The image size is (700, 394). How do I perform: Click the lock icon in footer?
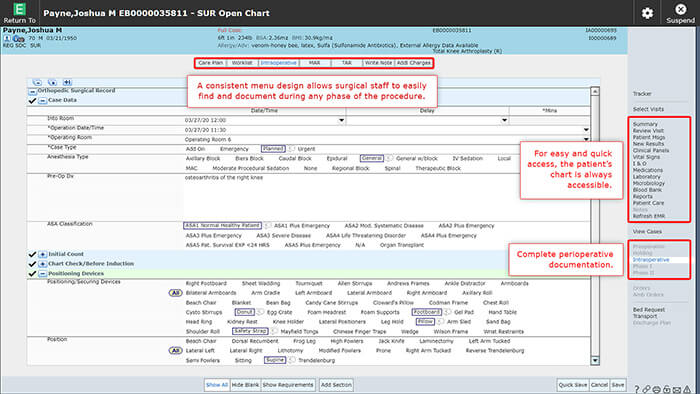pyautogui.click(x=667, y=390)
